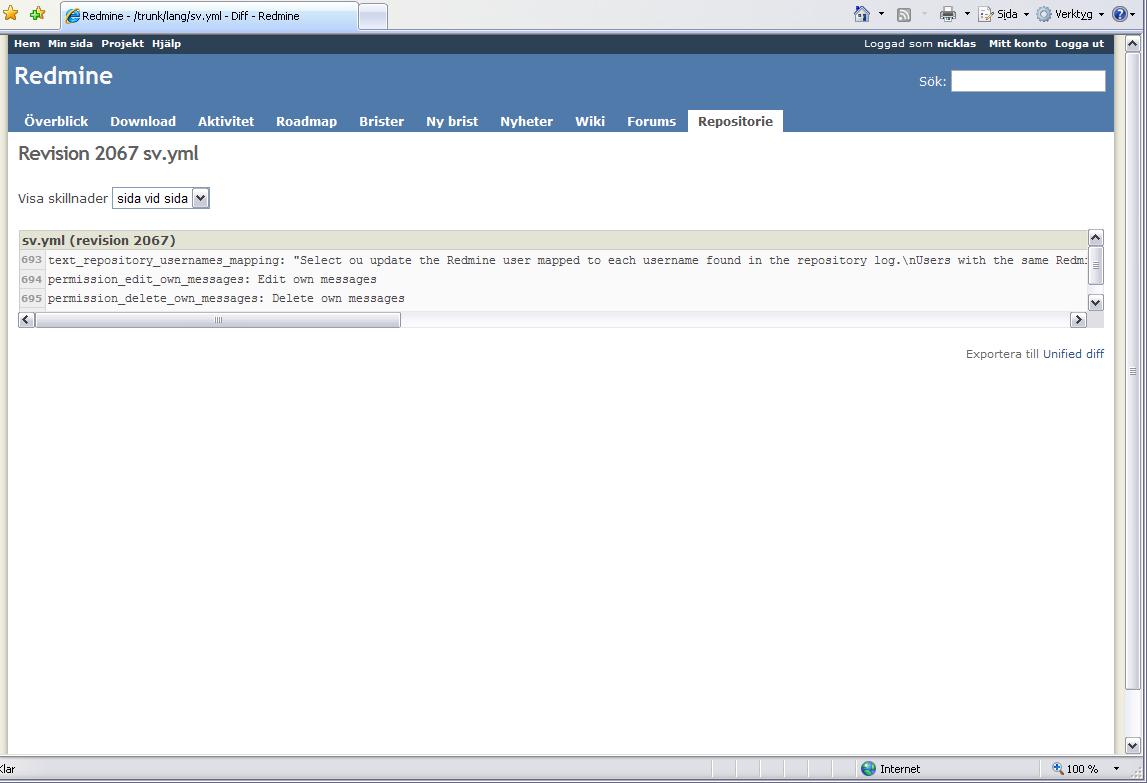Screen dimensions: 1147x783
Task: Expand the Help menu dropdown arrow
Action: click(1132, 14)
